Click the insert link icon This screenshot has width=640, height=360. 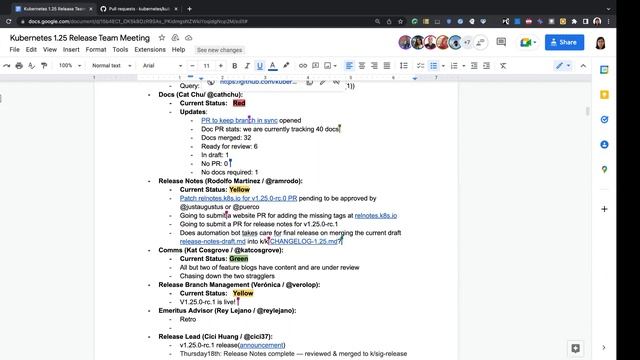click(x=302, y=66)
